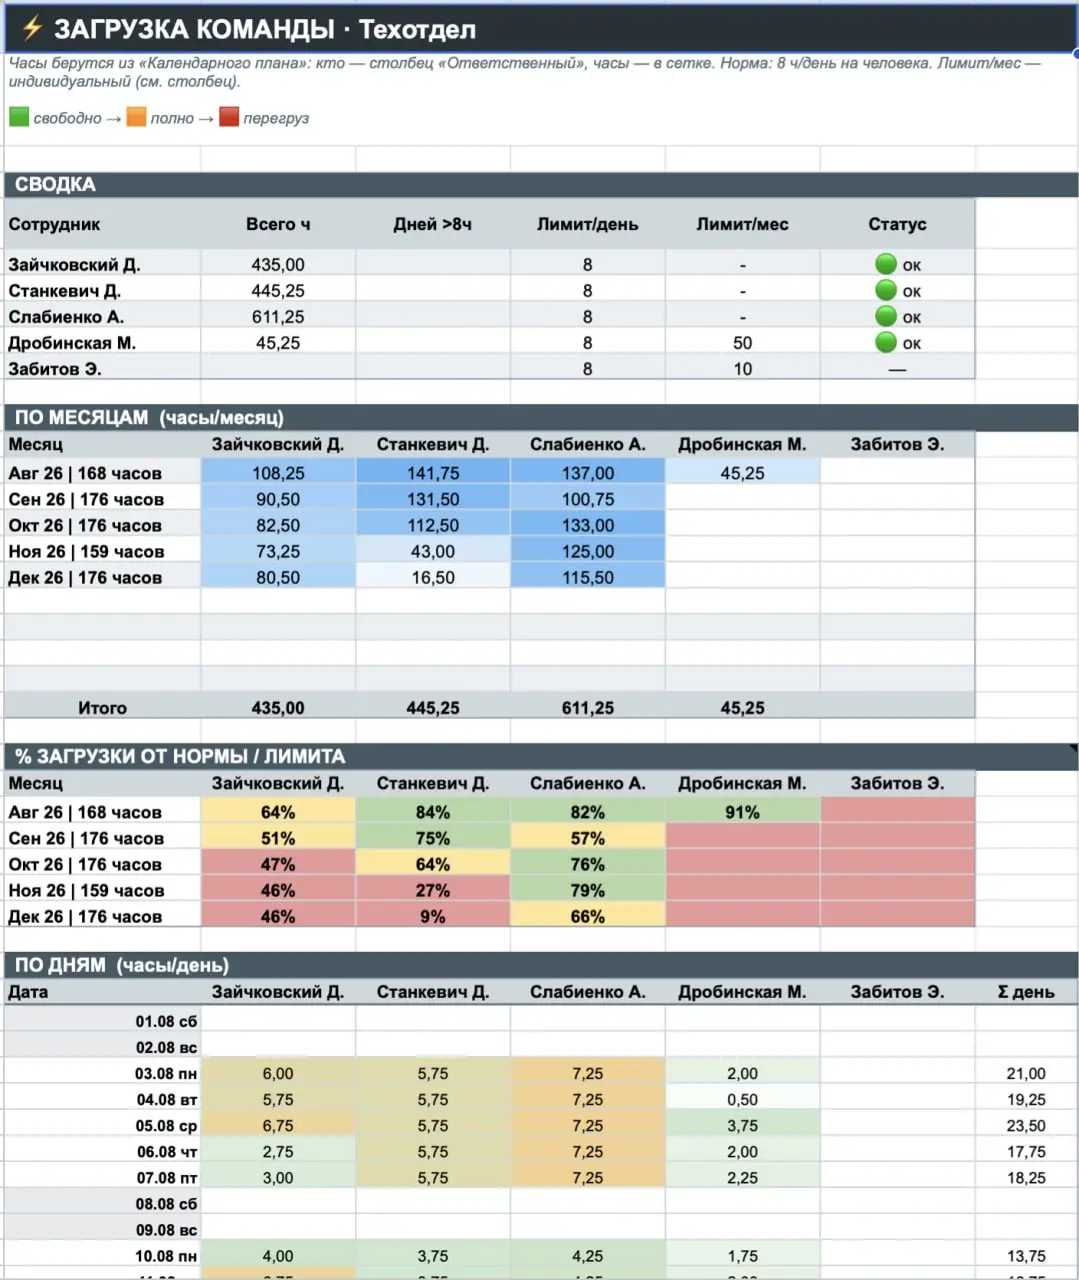This screenshot has width=1079, height=1280.
Task: Click the green status circle for Станкевич Д.
Action: [x=886, y=290]
